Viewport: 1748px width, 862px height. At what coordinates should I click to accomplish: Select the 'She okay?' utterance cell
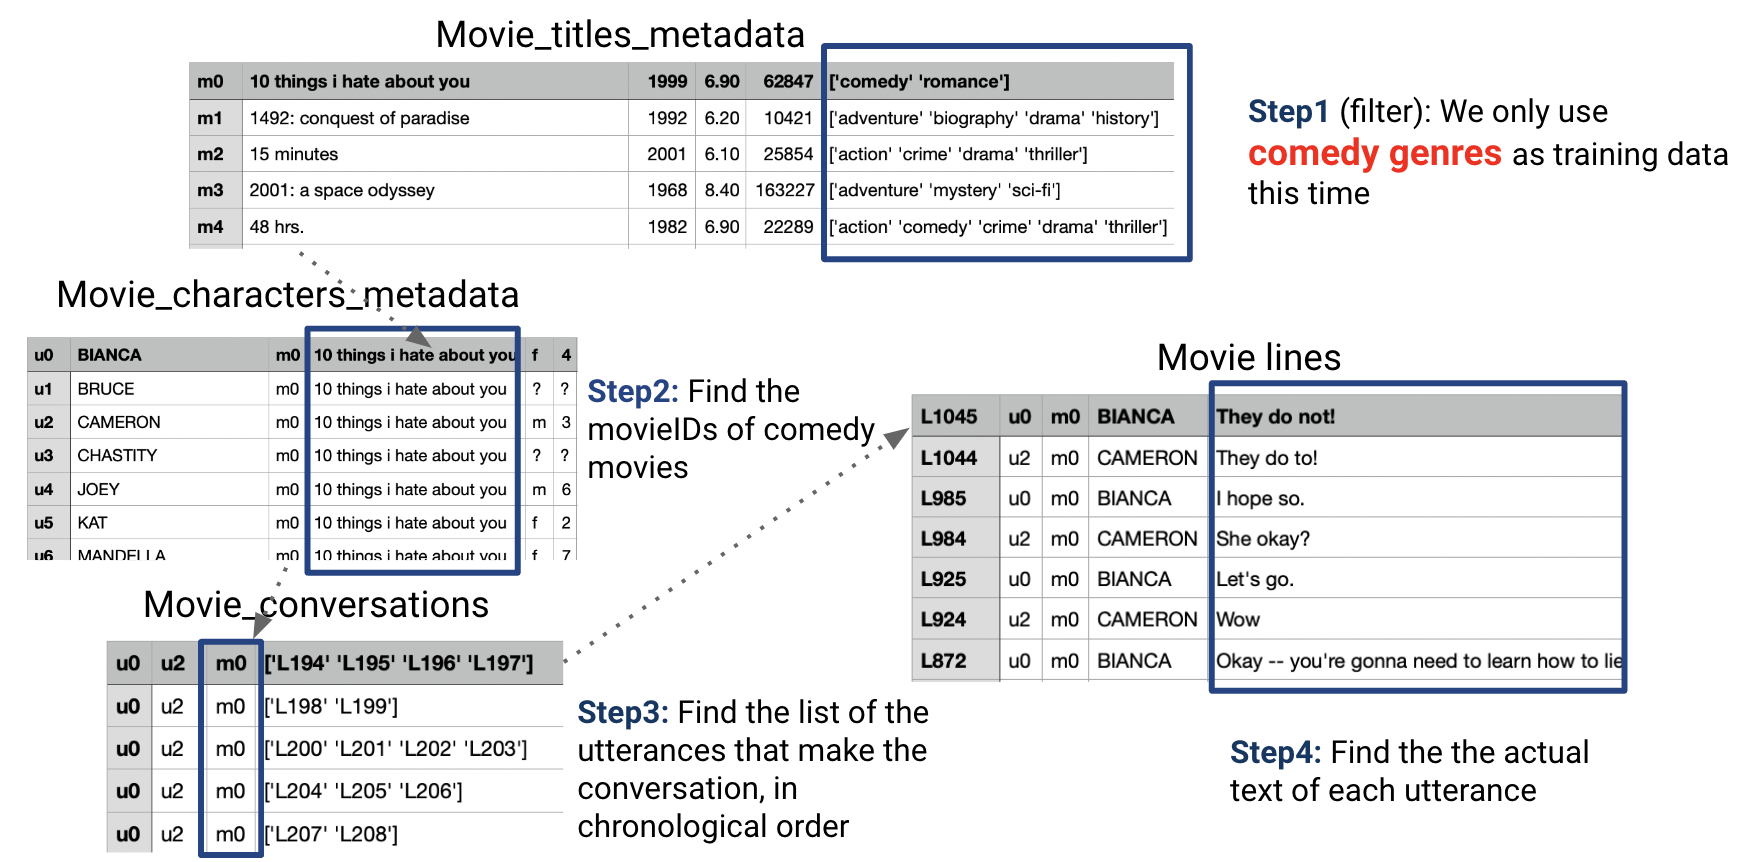1262,539
